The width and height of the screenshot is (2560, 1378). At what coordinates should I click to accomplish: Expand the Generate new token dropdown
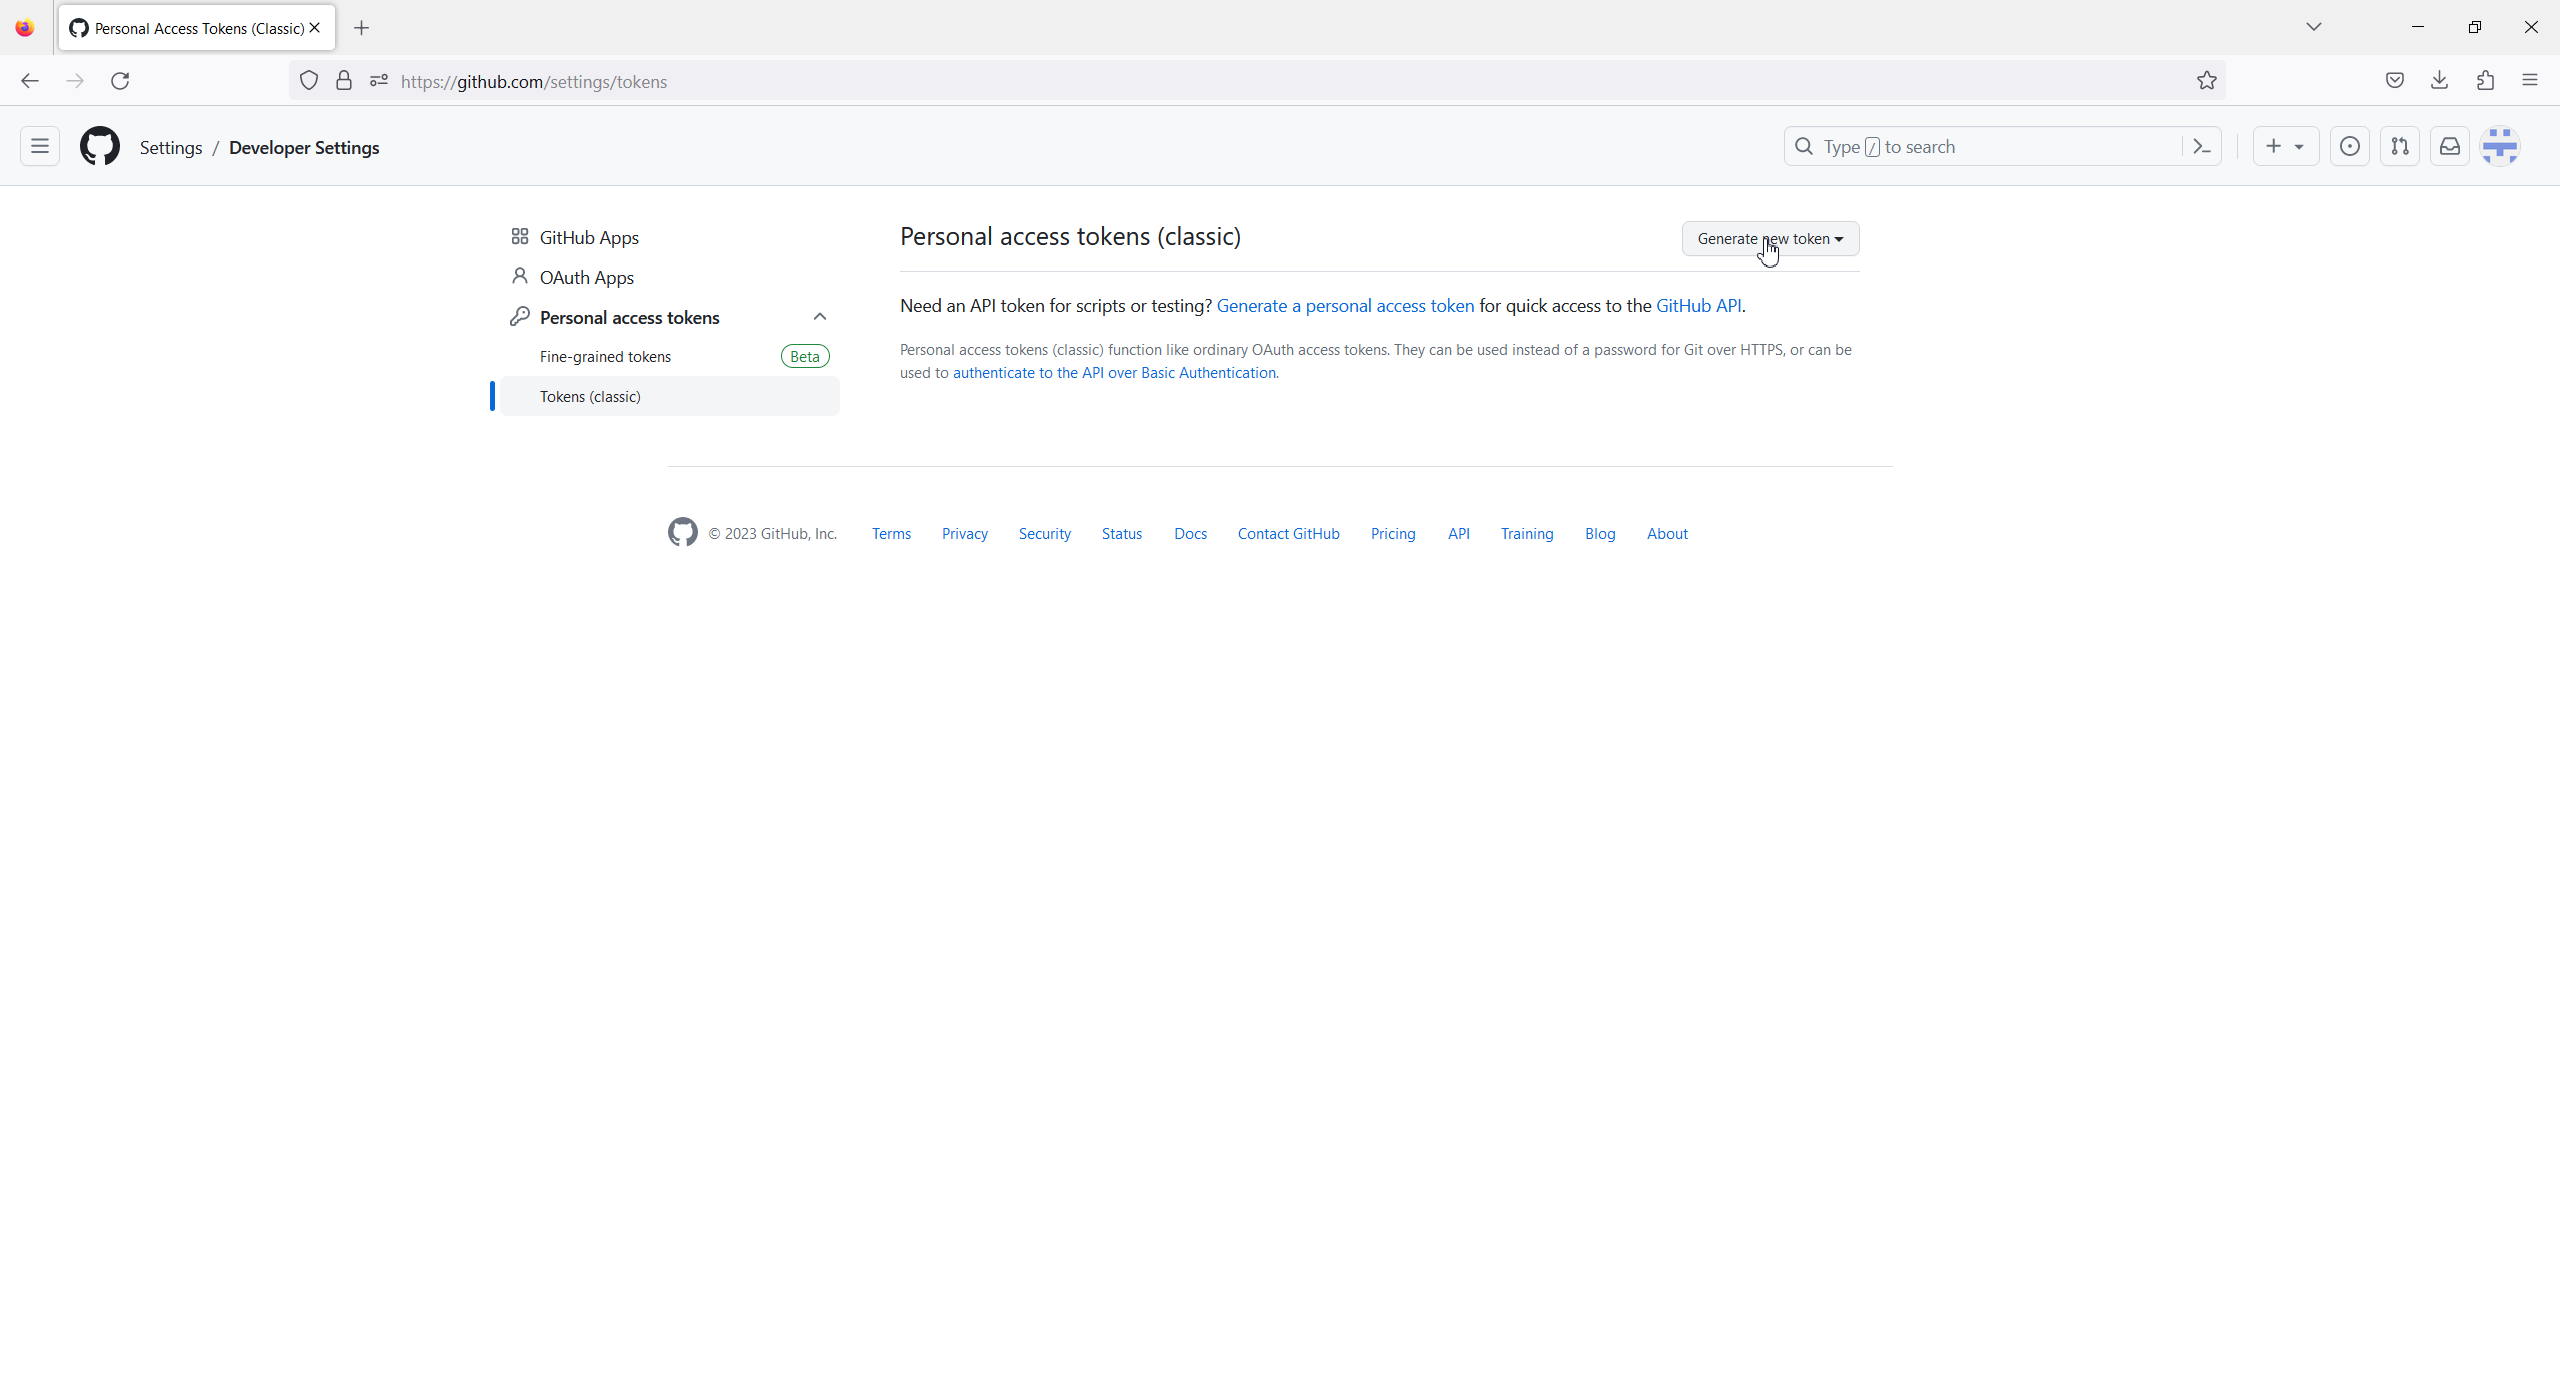1770,239
